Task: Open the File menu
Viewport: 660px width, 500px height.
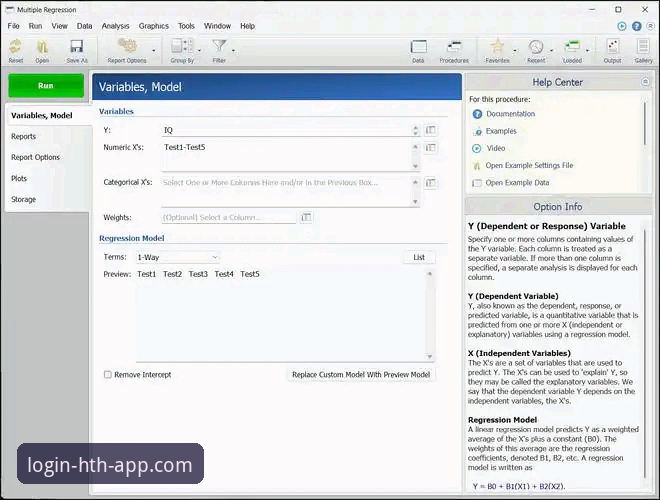Action: click(x=13, y=26)
